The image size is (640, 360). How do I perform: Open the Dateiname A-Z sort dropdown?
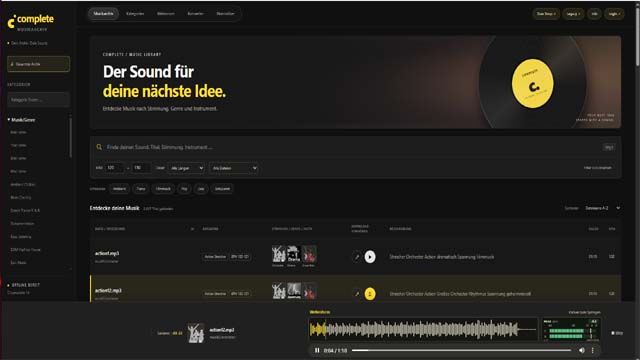(603, 208)
